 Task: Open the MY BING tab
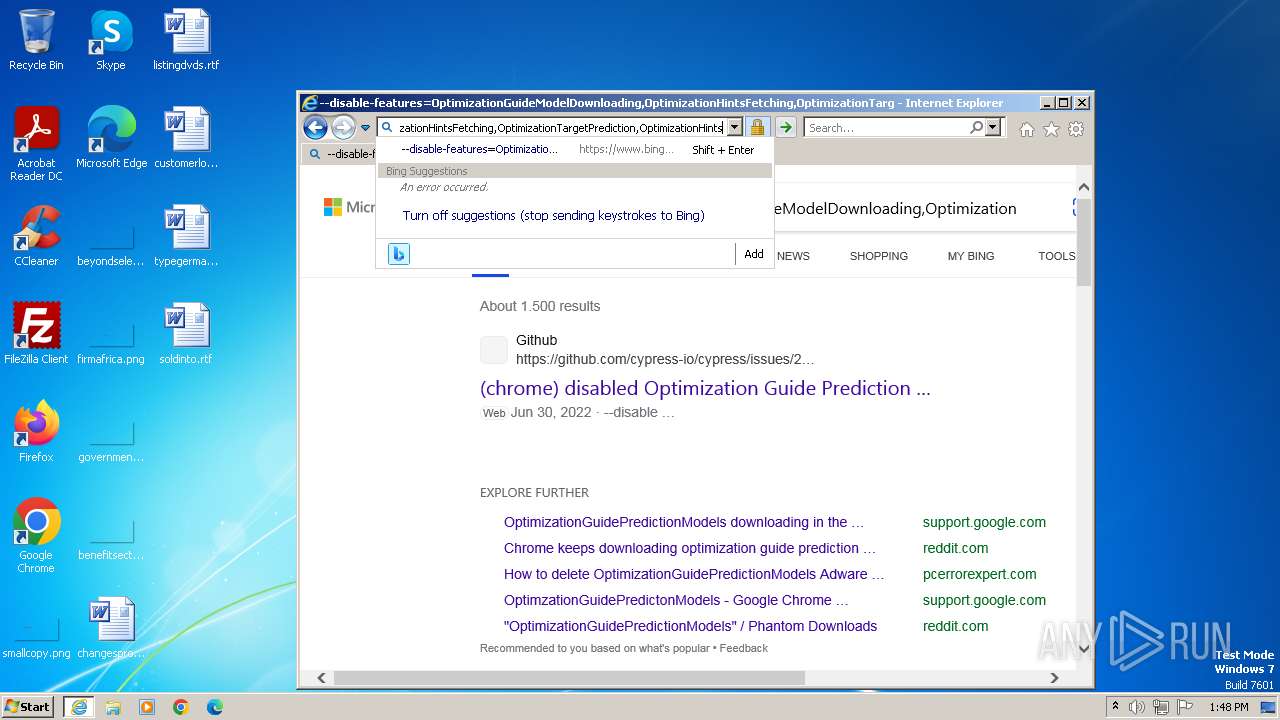971,256
